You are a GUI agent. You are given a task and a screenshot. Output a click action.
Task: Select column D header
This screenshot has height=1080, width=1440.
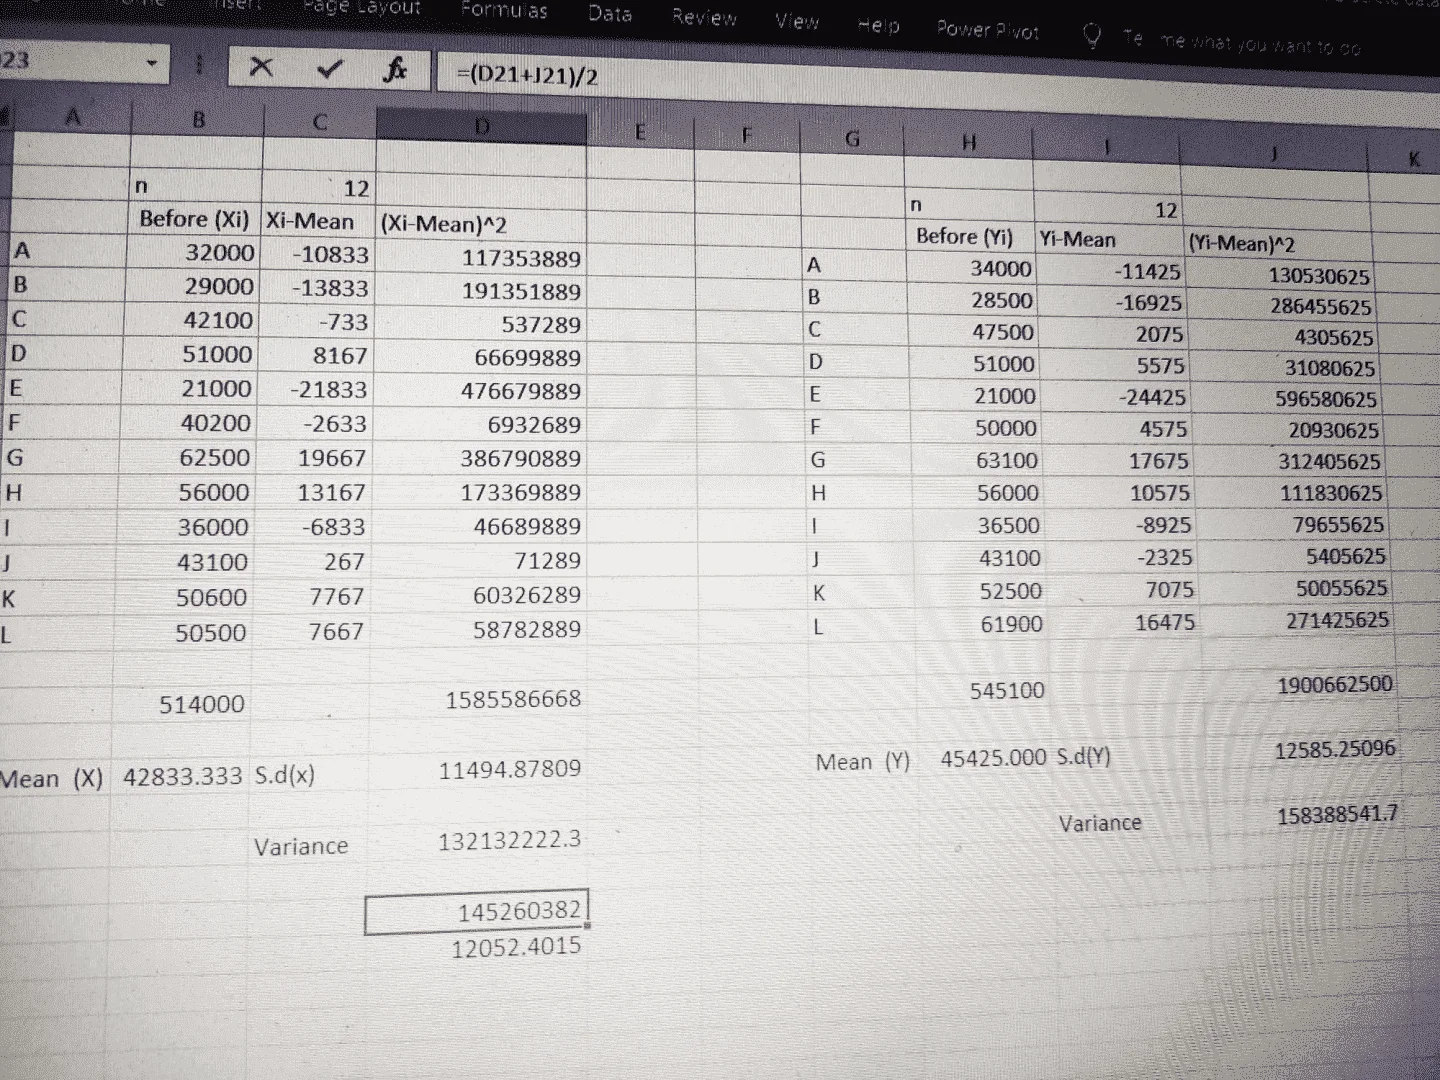pyautogui.click(x=481, y=126)
